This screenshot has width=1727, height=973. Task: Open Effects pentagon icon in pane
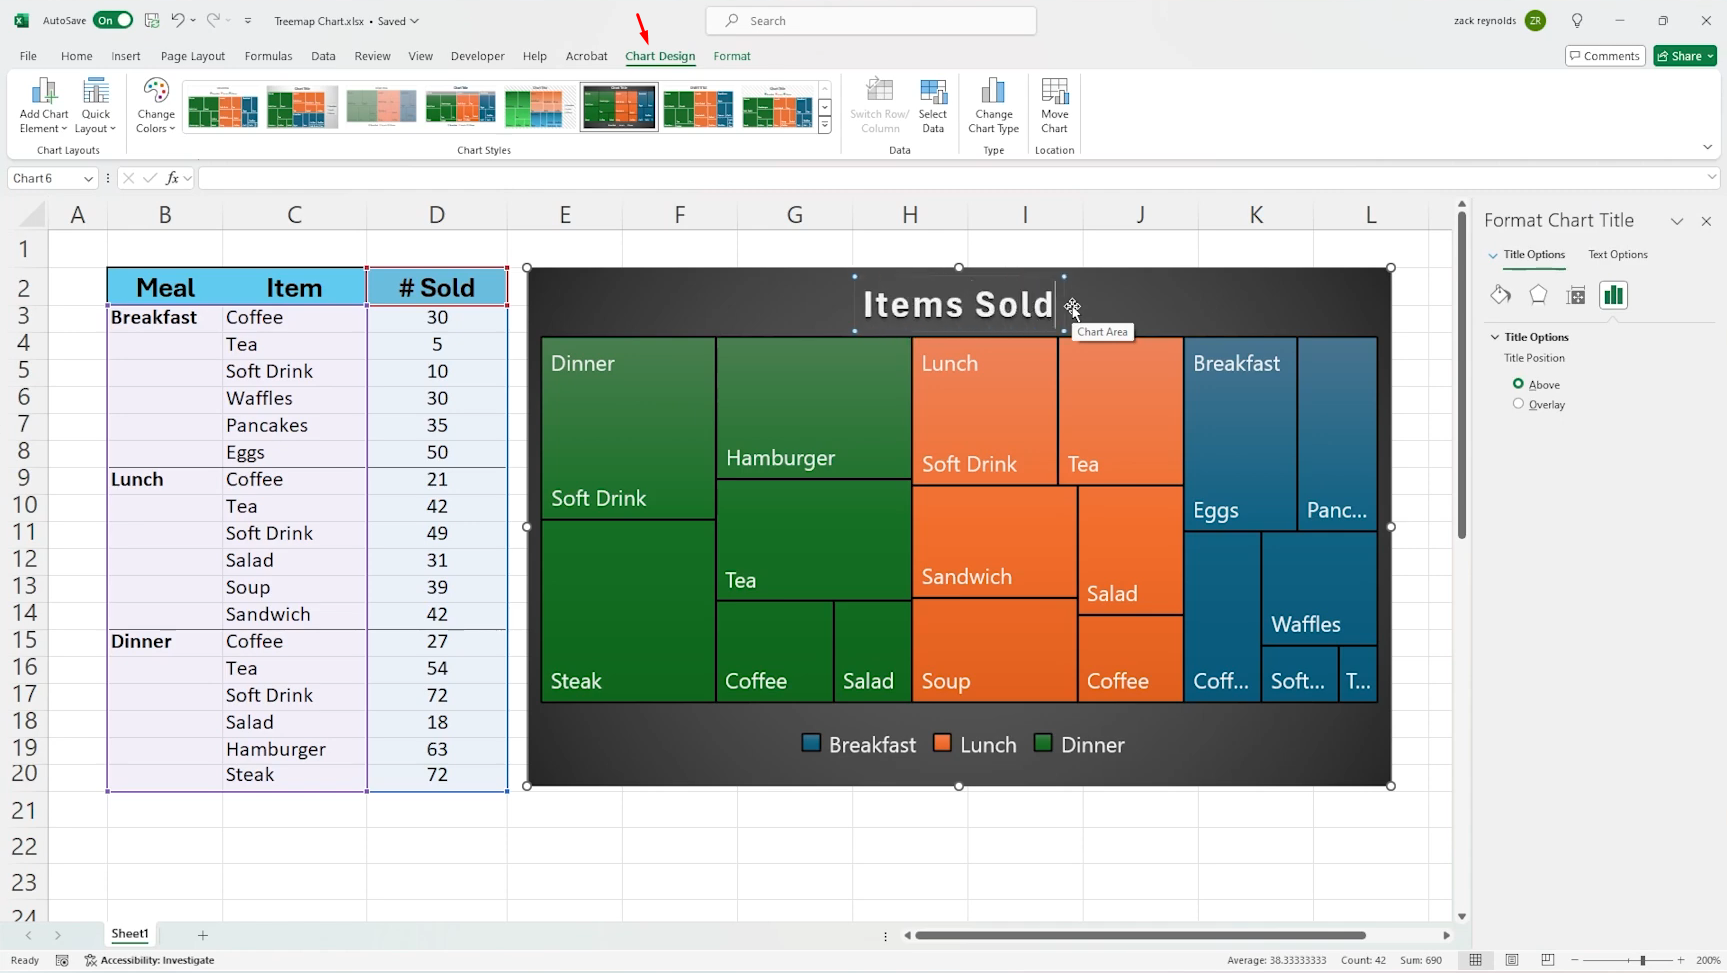[1538, 295]
